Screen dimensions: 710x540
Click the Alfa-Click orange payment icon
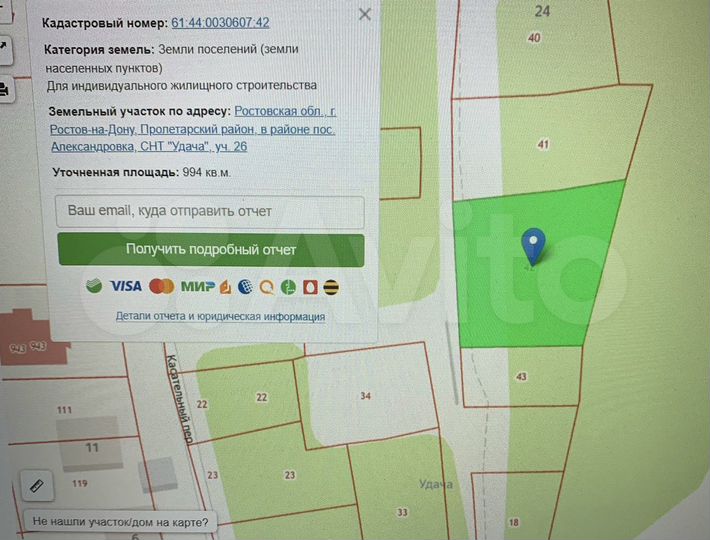pos(225,287)
